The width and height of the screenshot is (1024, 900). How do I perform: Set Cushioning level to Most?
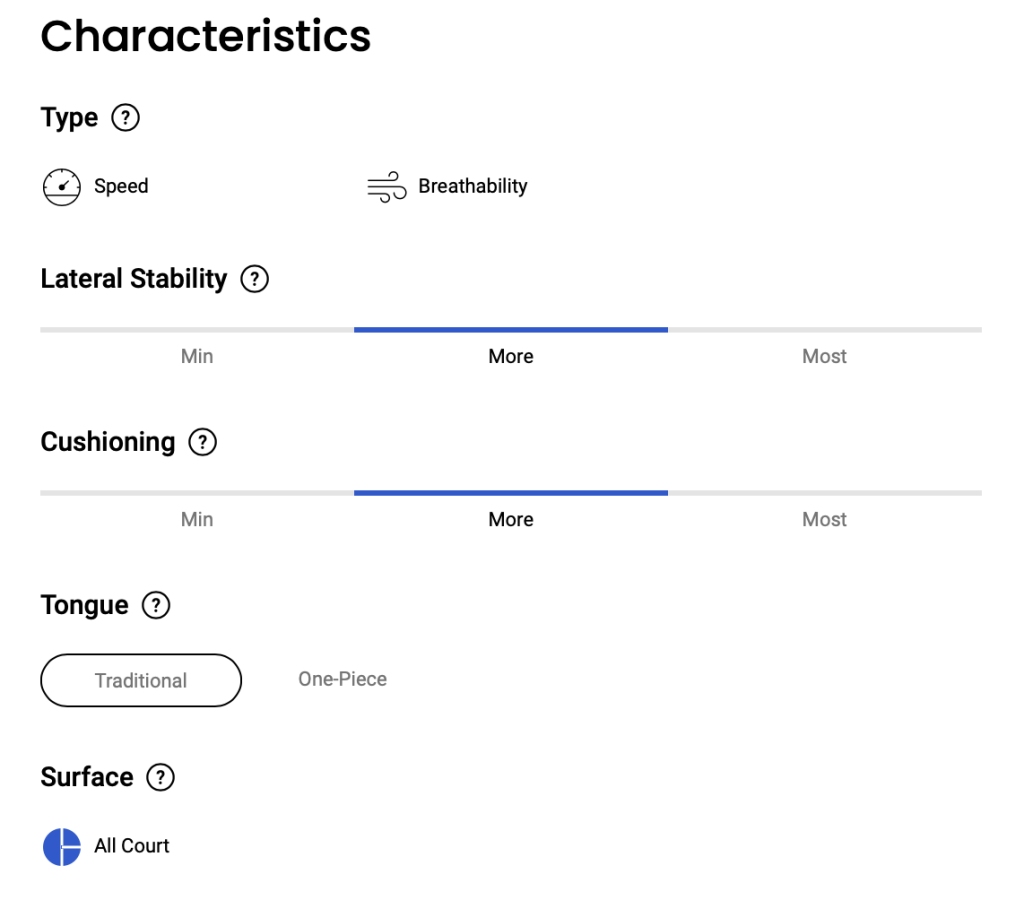[824, 519]
